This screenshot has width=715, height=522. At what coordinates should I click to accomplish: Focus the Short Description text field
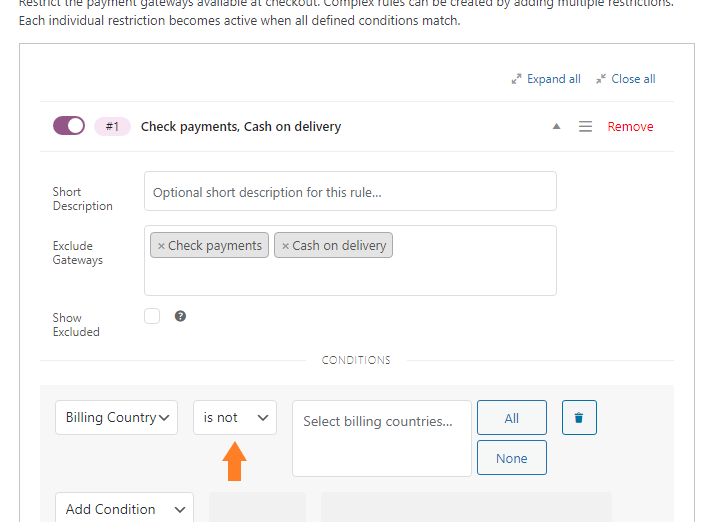[350, 191]
